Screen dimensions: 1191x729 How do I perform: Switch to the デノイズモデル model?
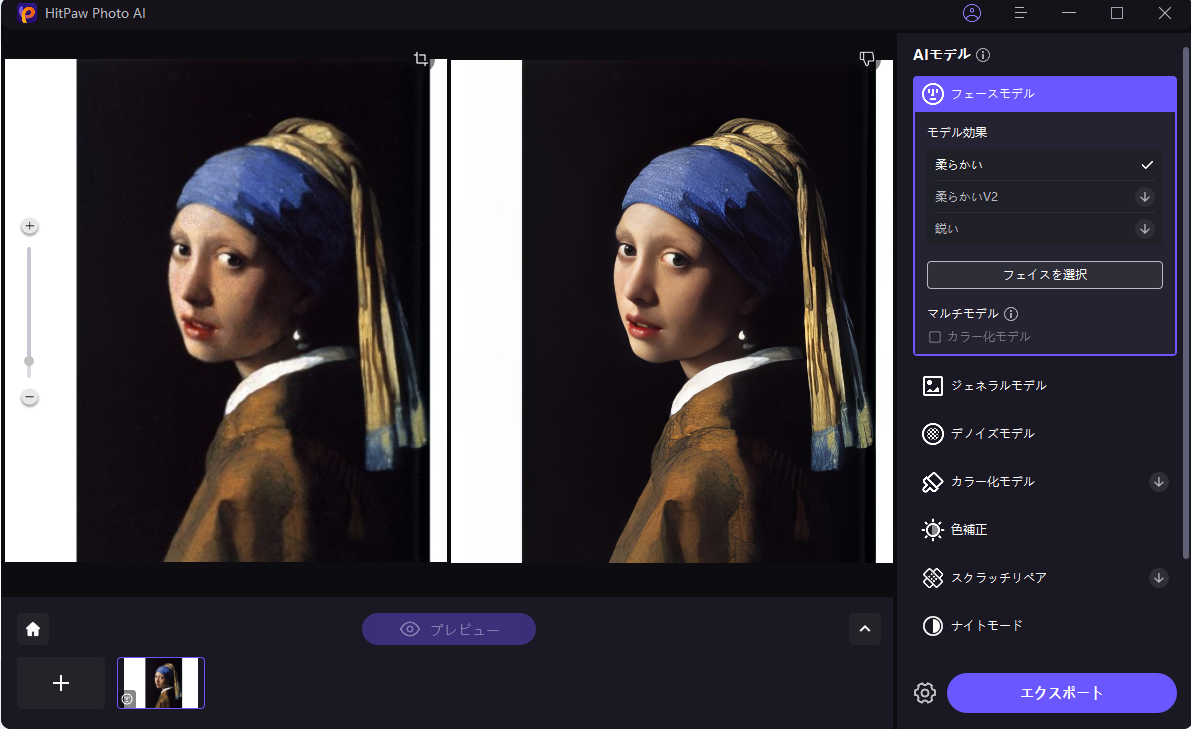click(992, 434)
